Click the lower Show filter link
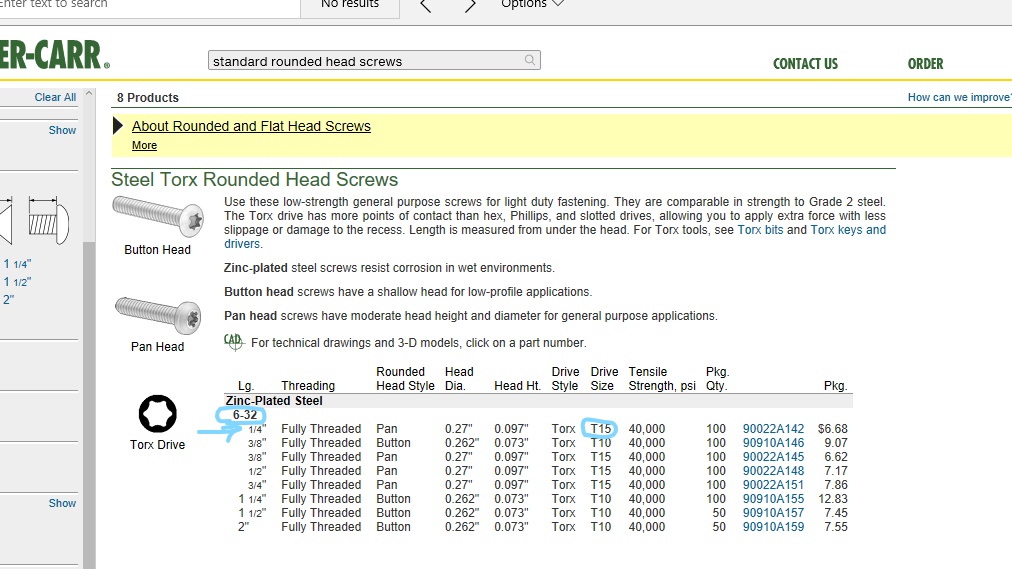 [x=62, y=503]
